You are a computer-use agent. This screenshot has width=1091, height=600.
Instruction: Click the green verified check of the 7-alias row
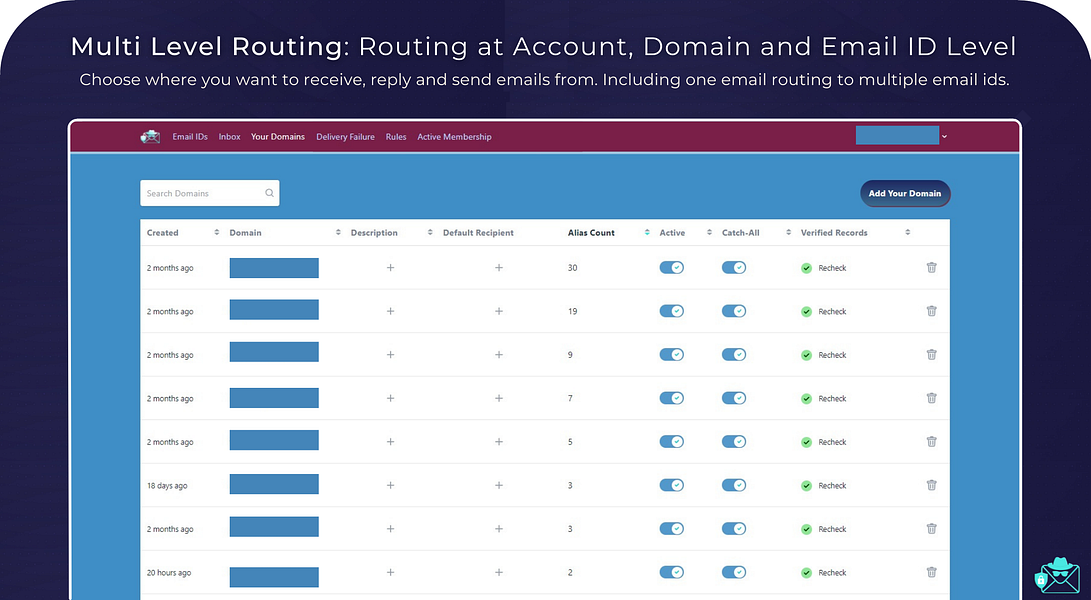[x=806, y=399]
